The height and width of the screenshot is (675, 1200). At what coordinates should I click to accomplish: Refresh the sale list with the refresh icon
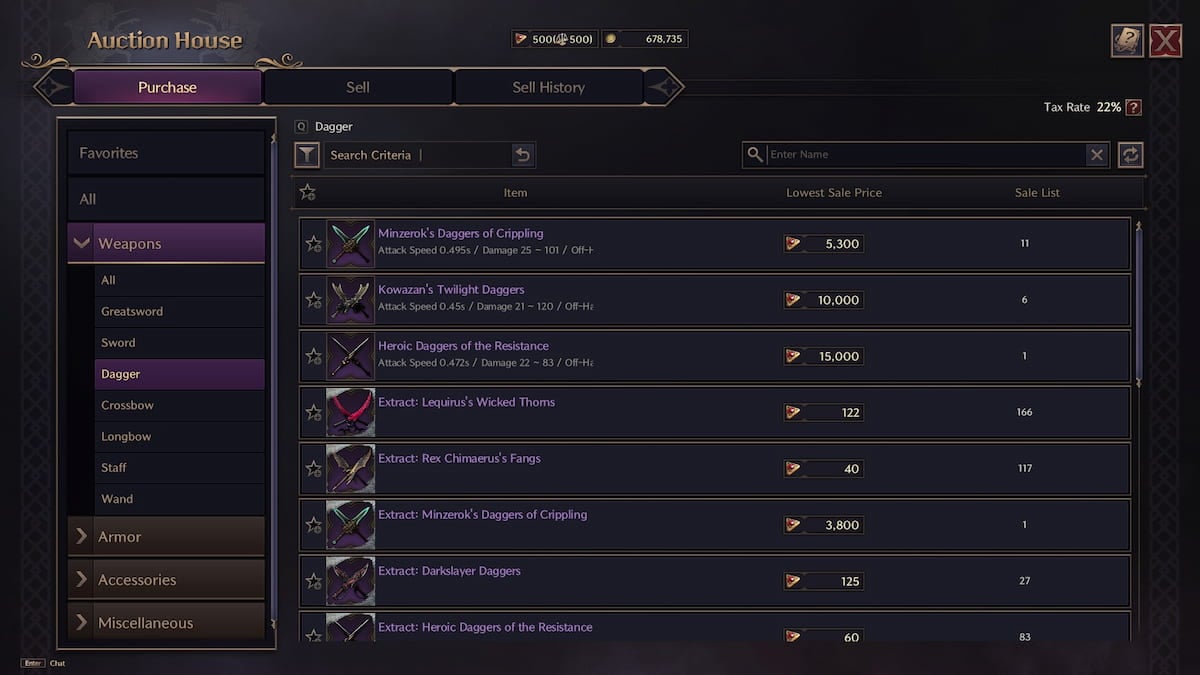click(1131, 155)
